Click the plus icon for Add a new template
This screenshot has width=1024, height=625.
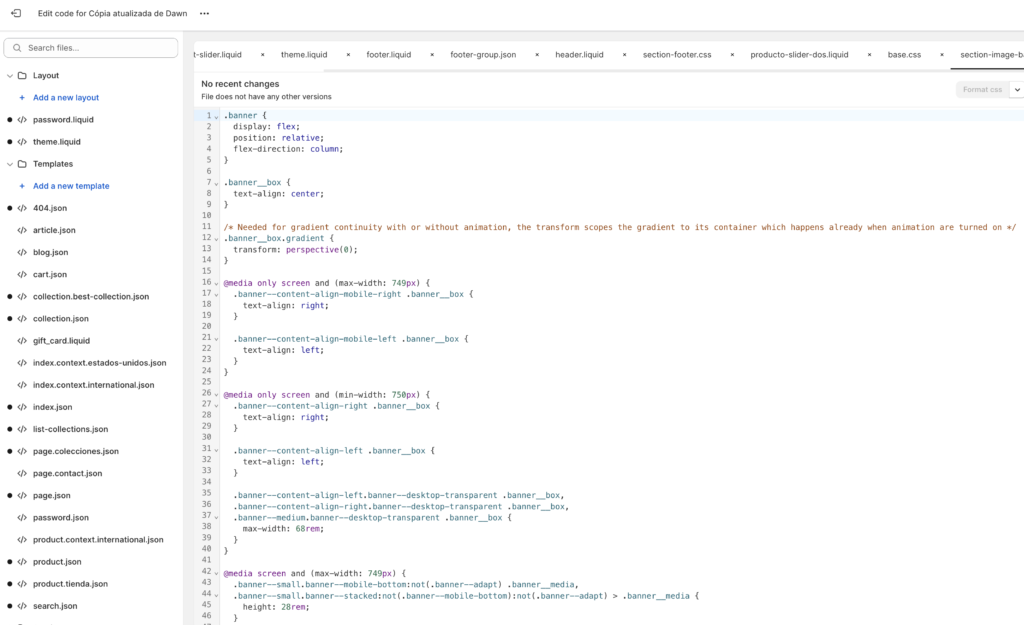(x=22, y=186)
